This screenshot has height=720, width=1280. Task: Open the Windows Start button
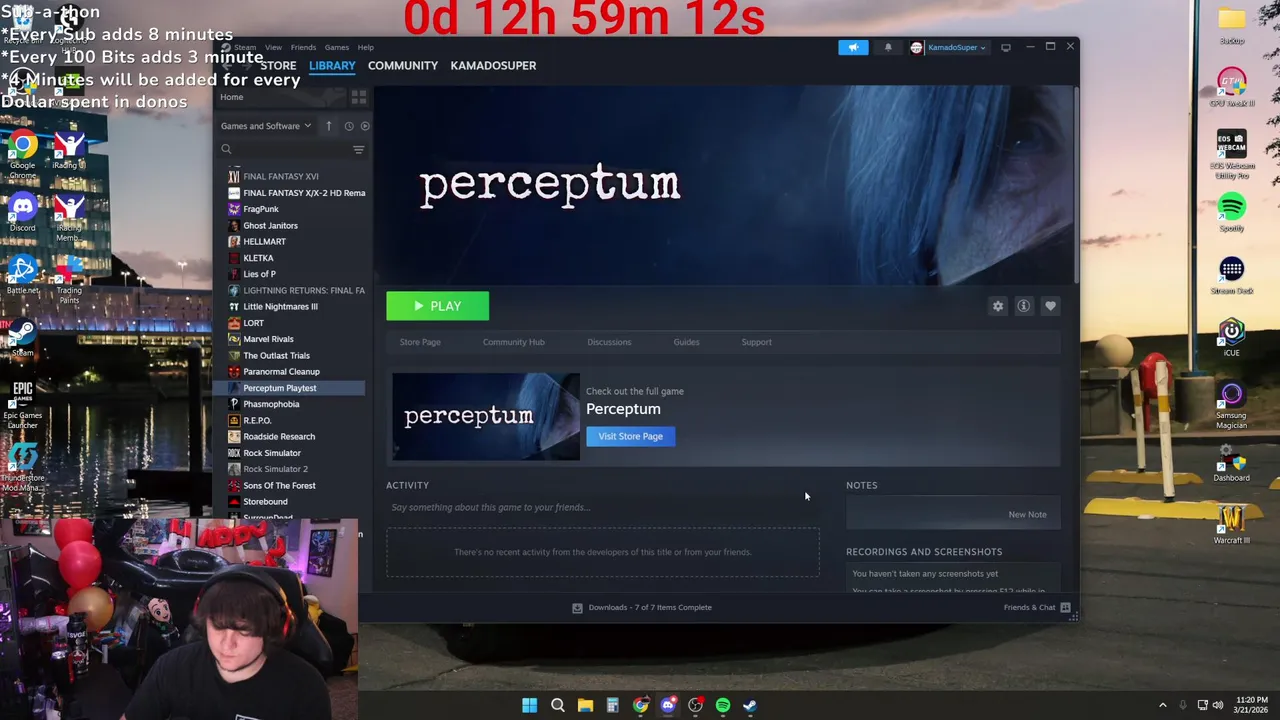pyautogui.click(x=529, y=705)
